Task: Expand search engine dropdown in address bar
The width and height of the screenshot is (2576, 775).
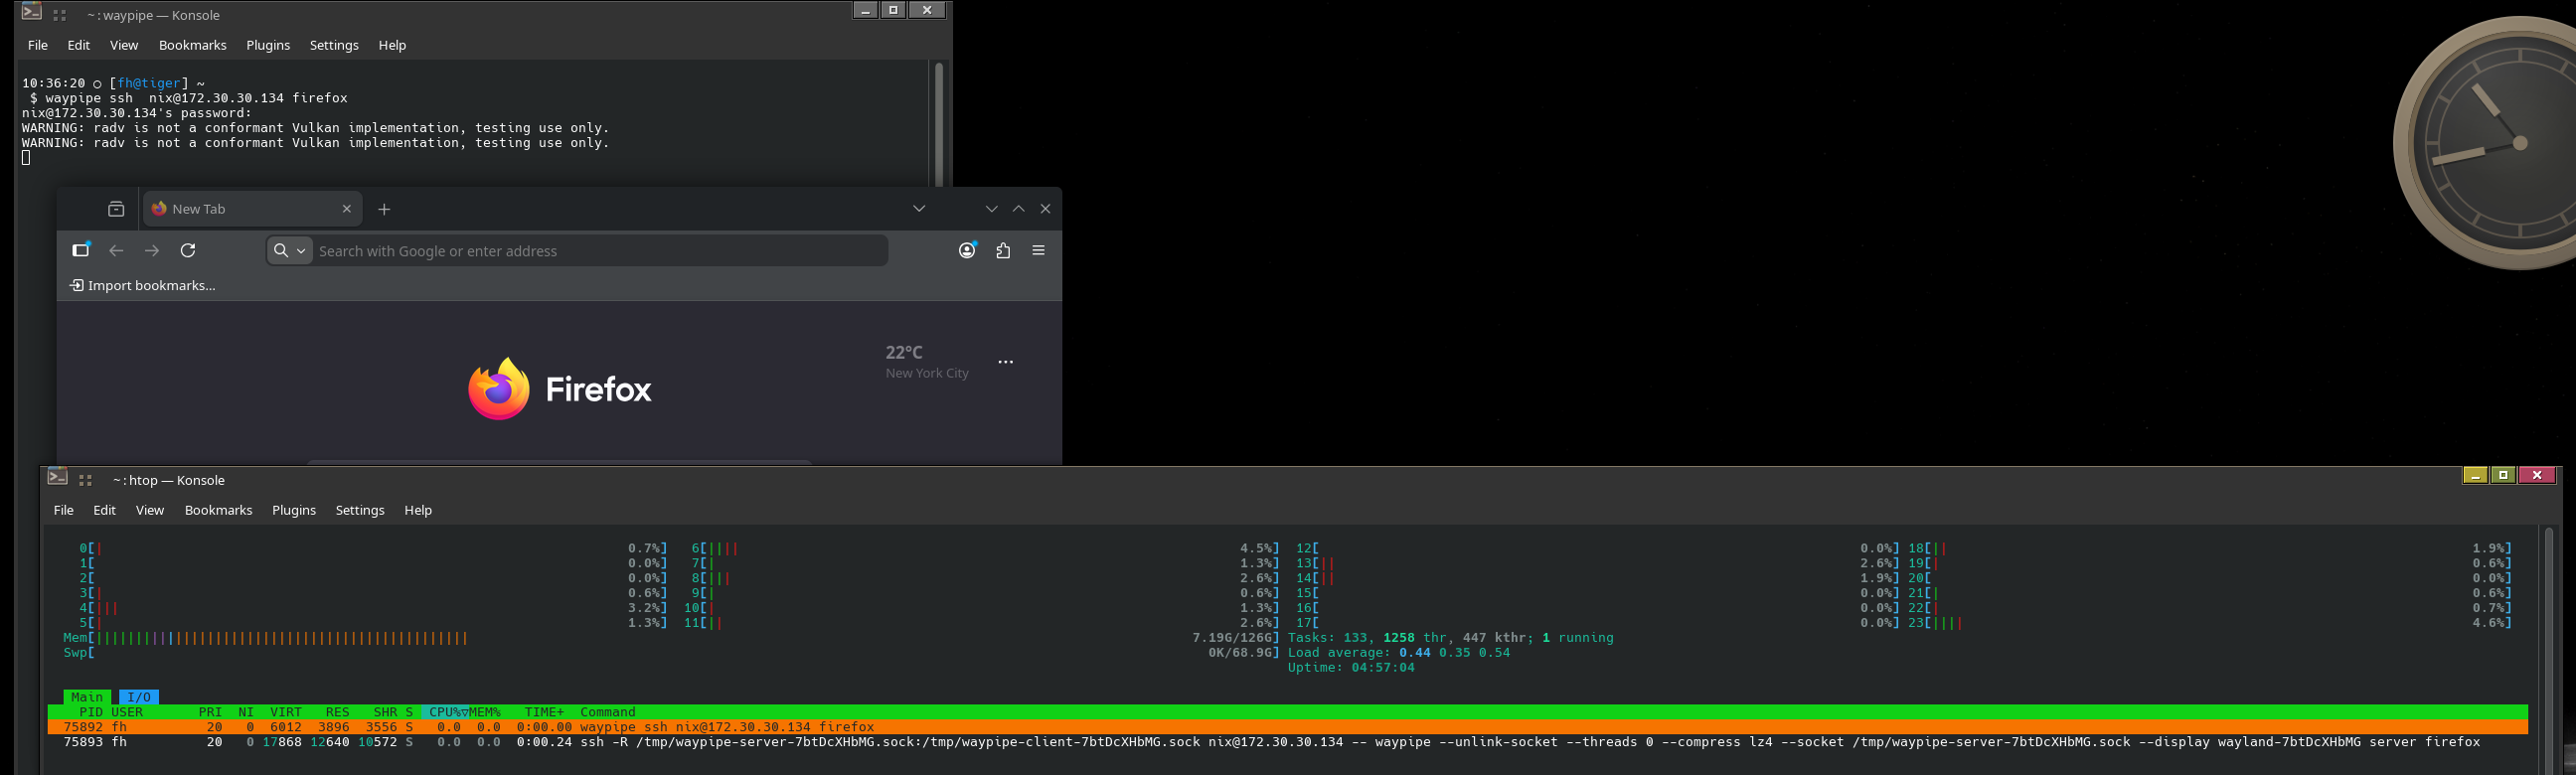Action: 290,251
